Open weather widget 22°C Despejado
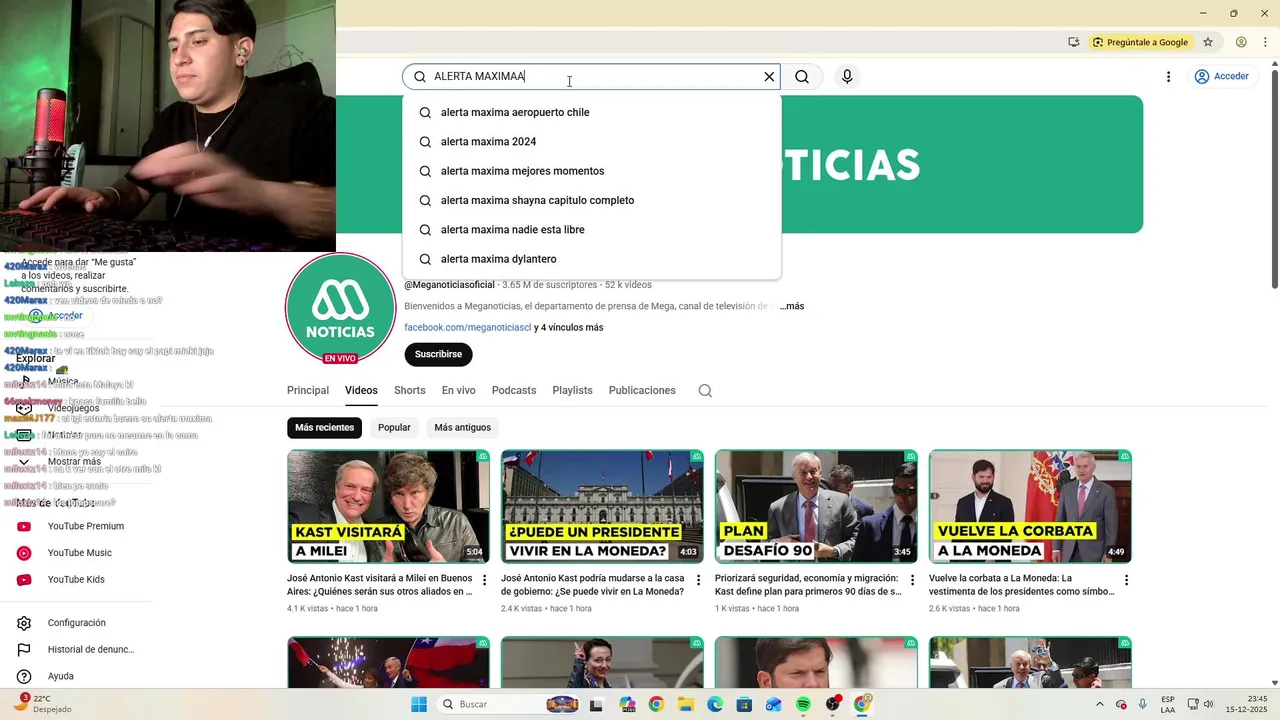The height and width of the screenshot is (720, 1280). point(43,704)
